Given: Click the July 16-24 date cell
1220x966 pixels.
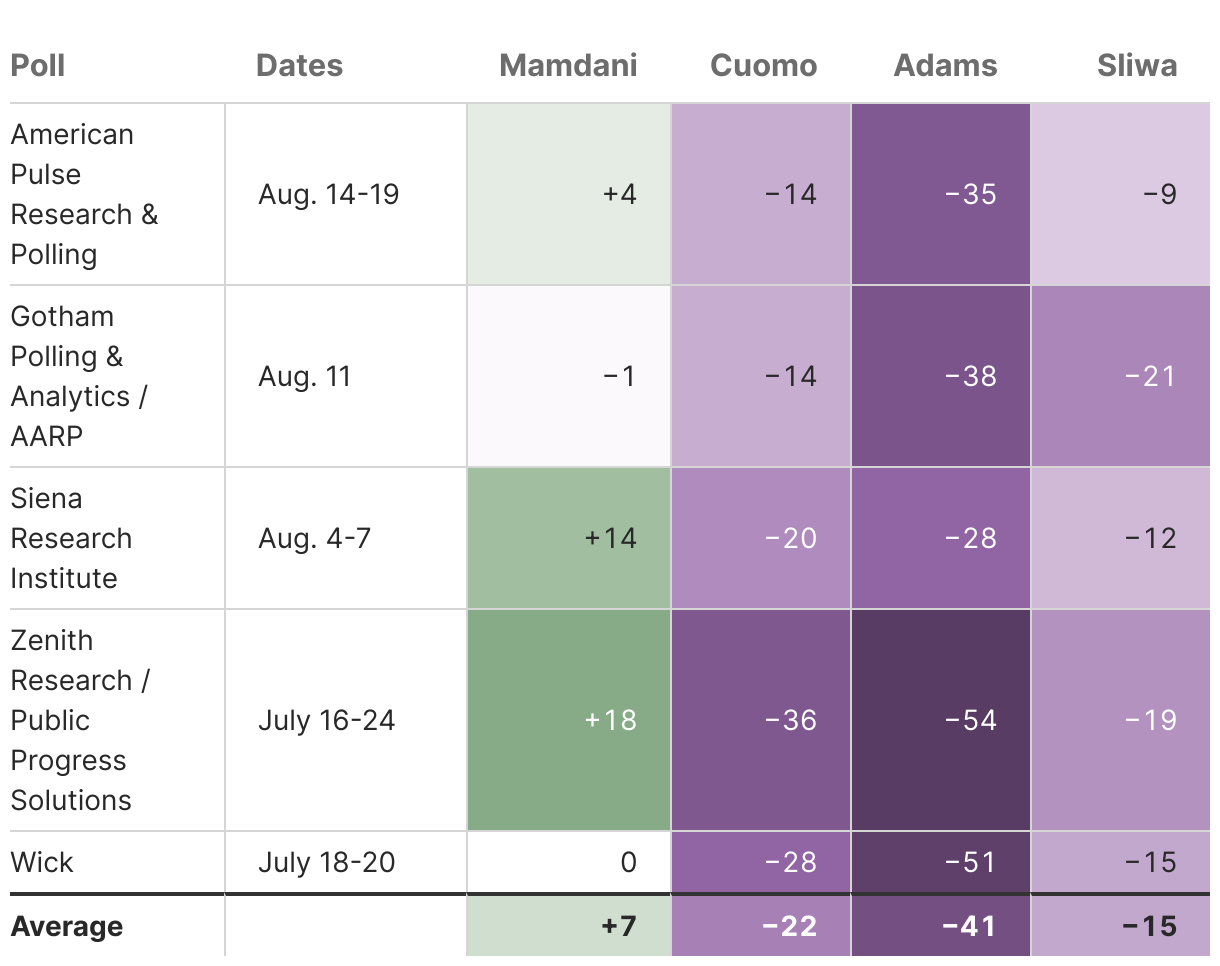Looking at the screenshot, I should tap(326, 720).
